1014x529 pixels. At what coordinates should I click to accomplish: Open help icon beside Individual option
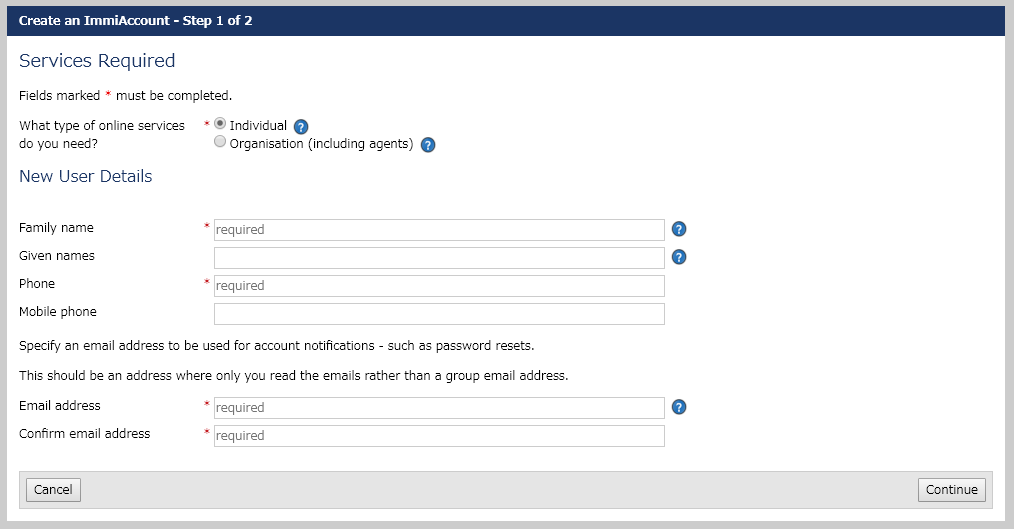(x=301, y=127)
